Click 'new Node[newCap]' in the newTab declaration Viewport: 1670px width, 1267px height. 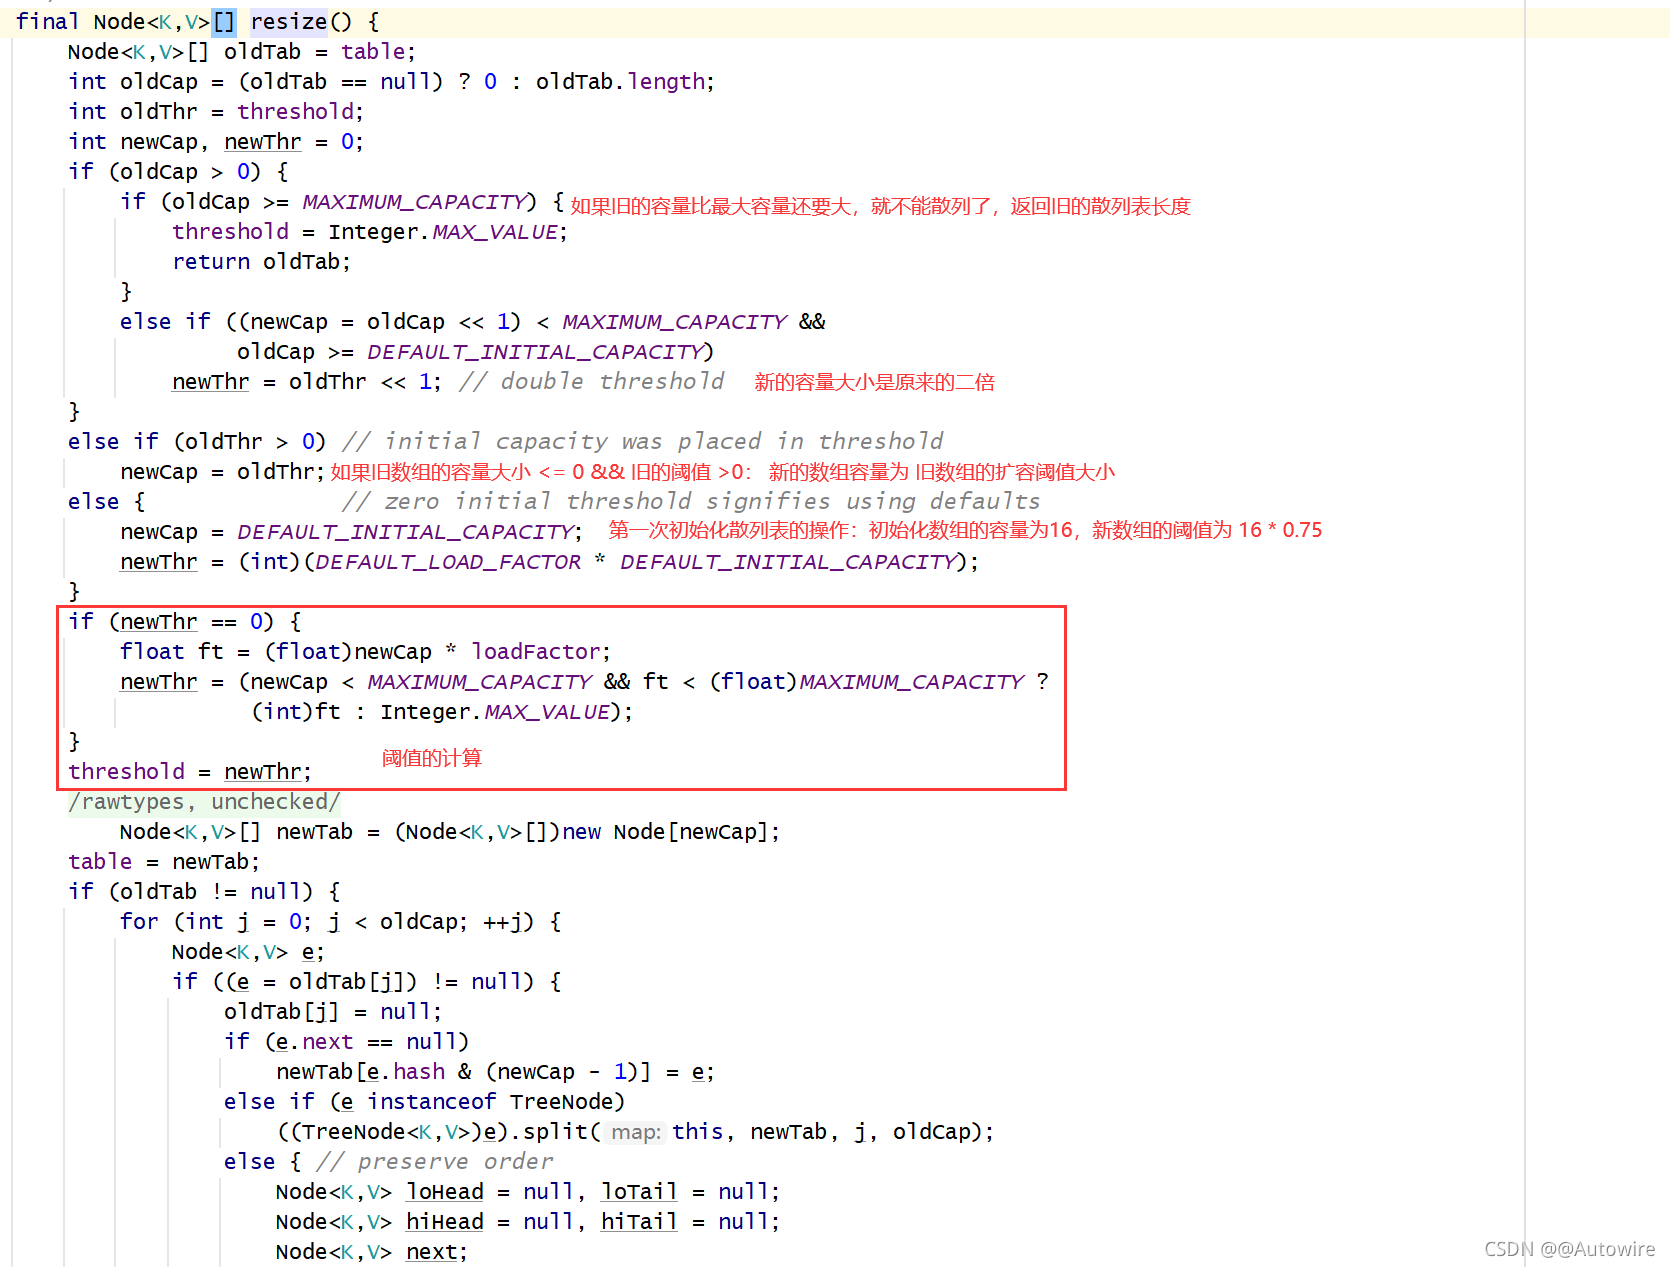665,832
